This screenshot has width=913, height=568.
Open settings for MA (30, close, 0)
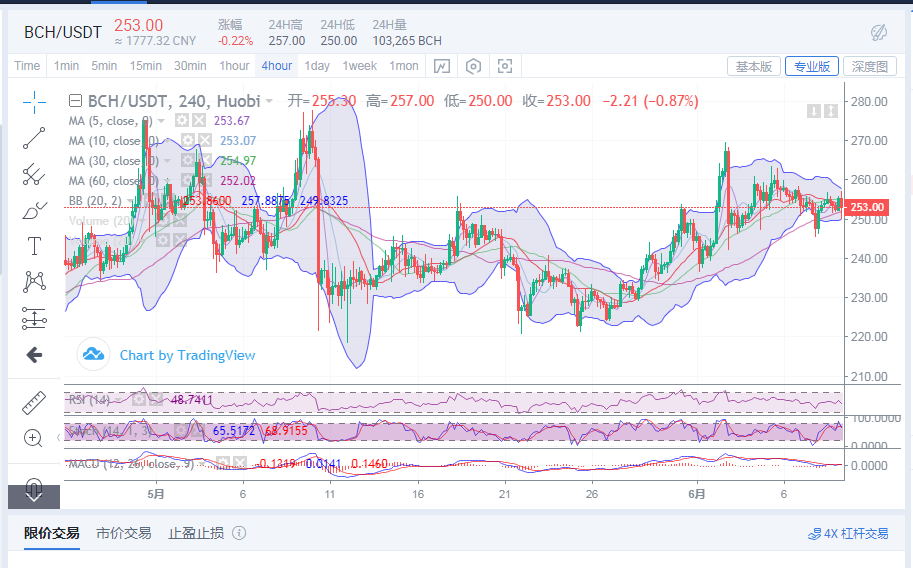click(x=187, y=160)
